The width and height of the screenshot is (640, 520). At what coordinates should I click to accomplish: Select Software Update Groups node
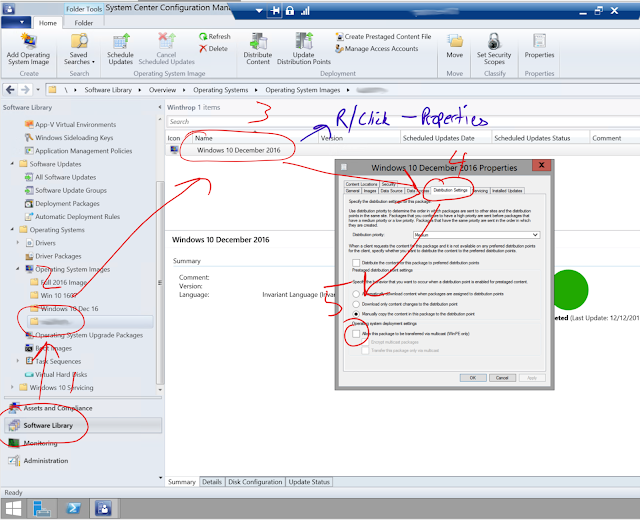[x=66, y=190]
